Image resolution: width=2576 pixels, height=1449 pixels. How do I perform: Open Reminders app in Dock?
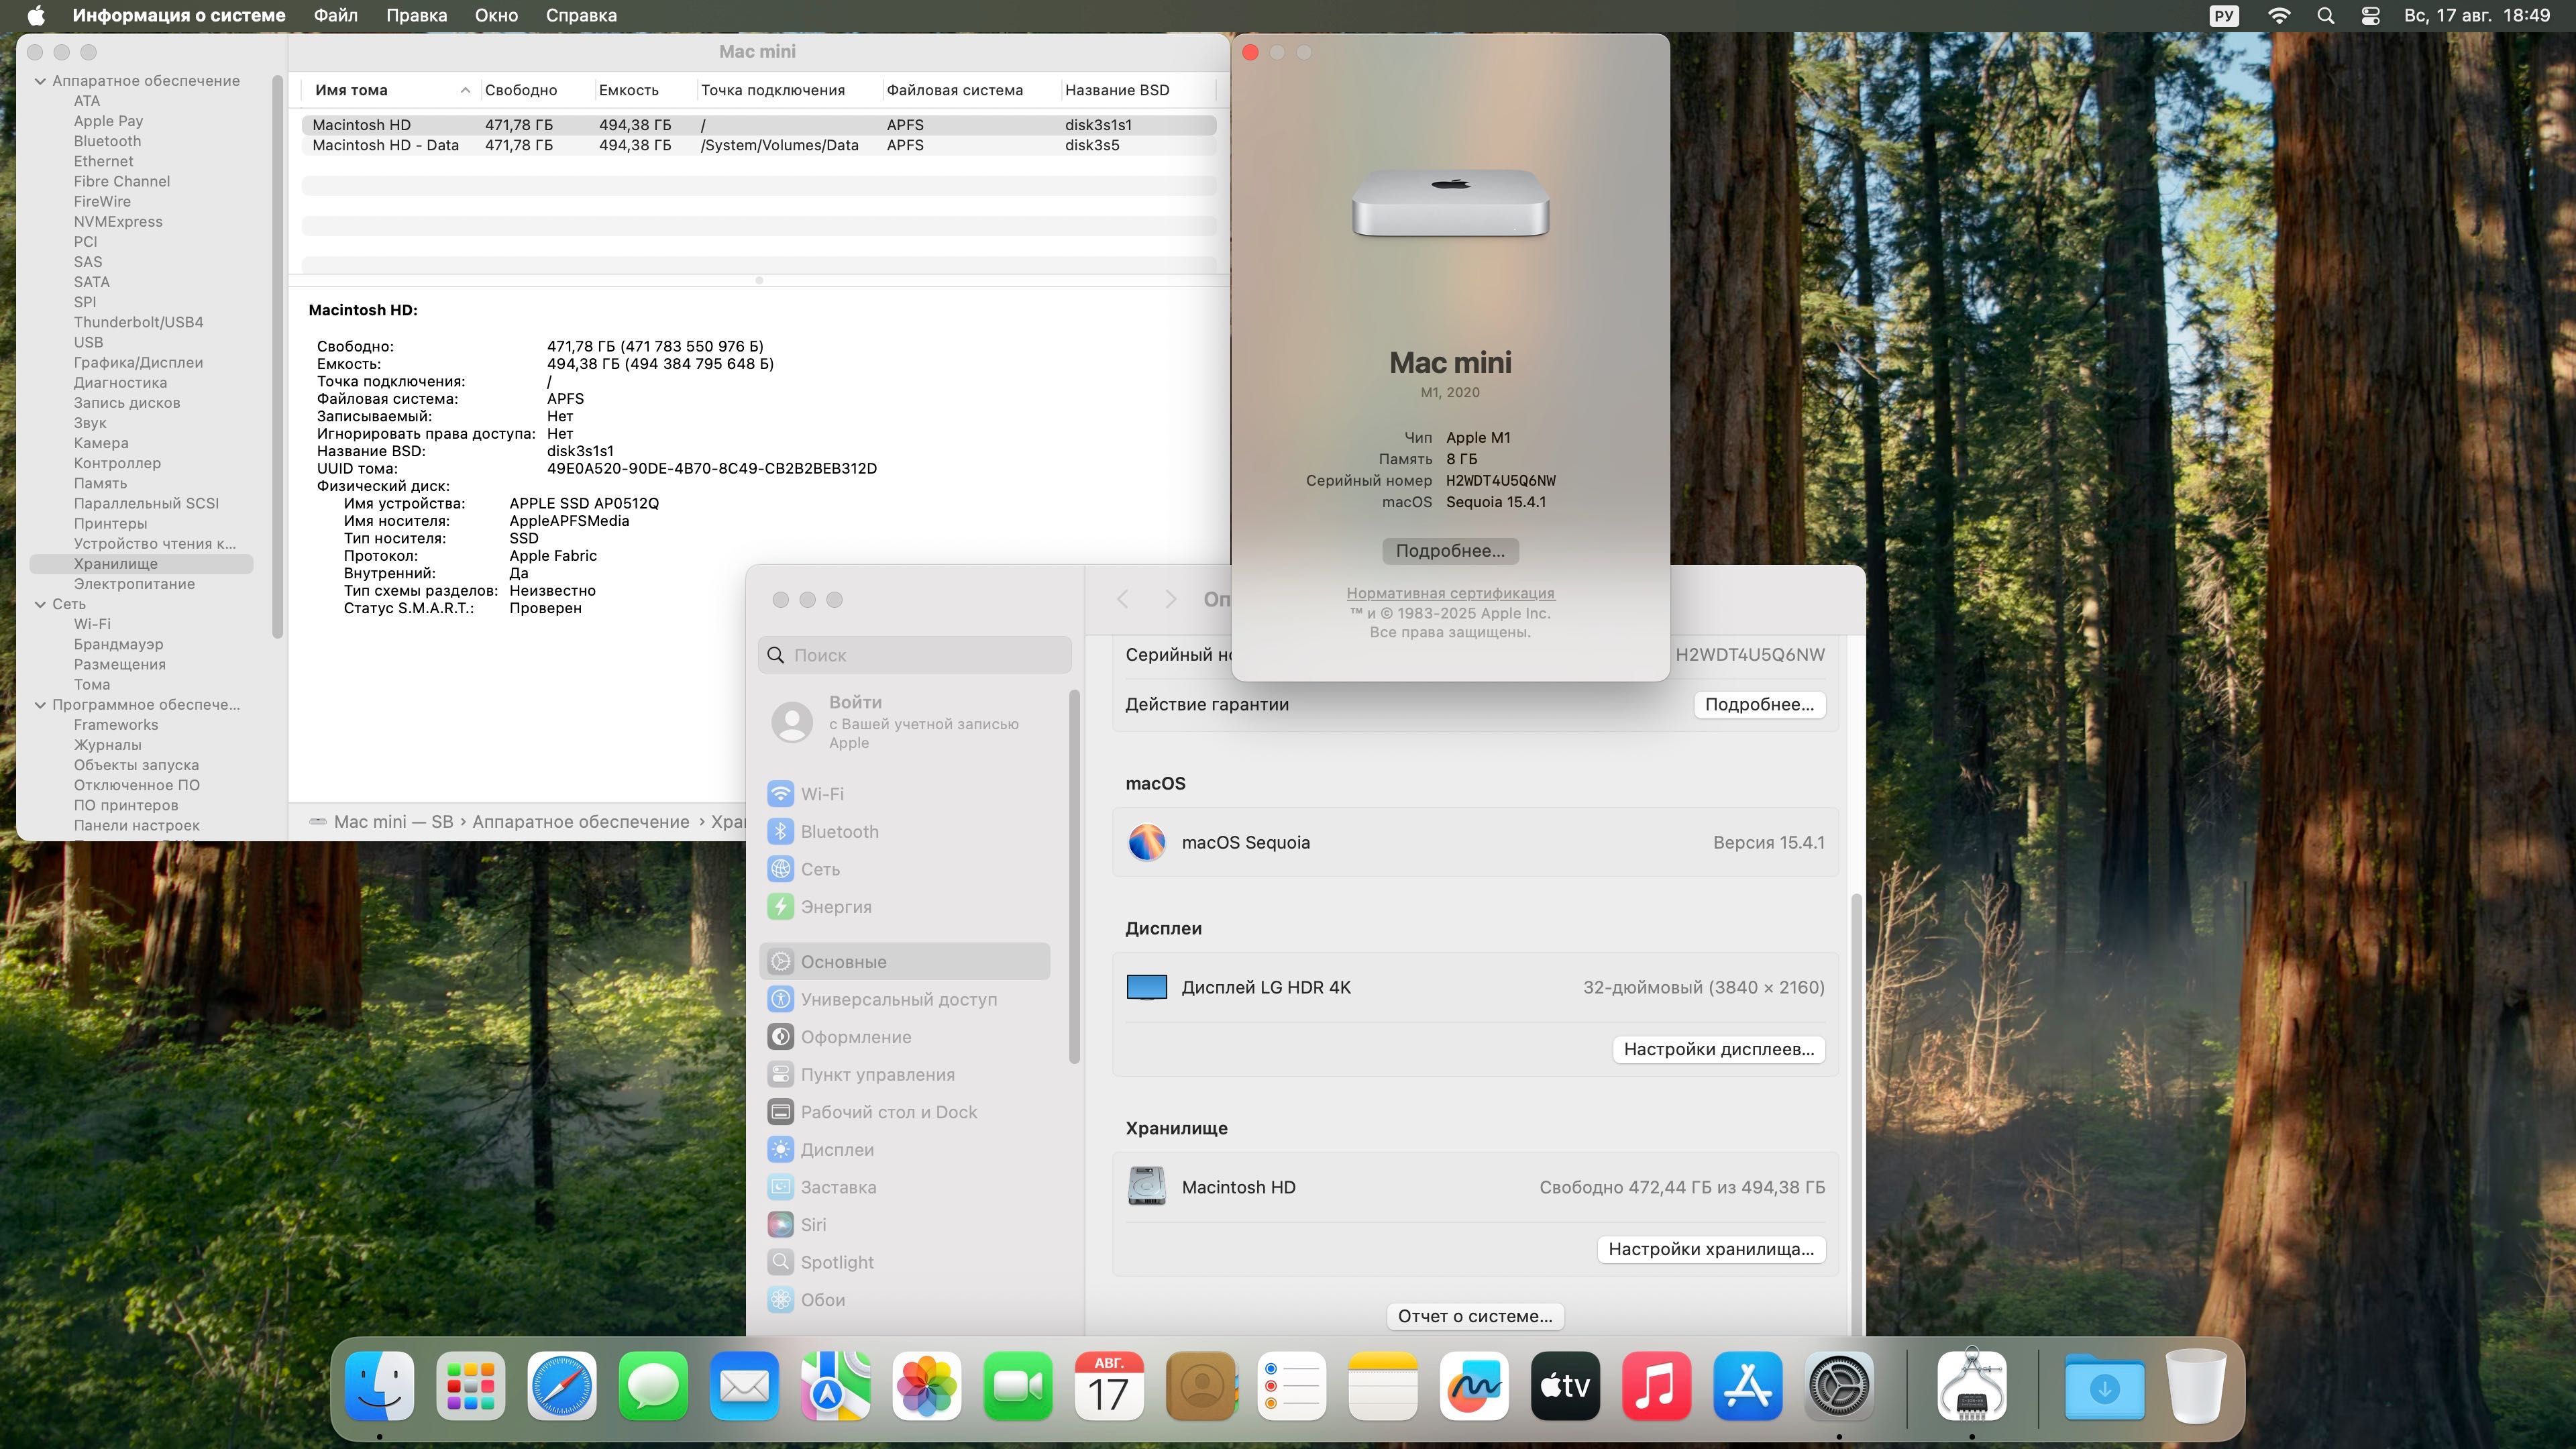click(x=1291, y=1386)
